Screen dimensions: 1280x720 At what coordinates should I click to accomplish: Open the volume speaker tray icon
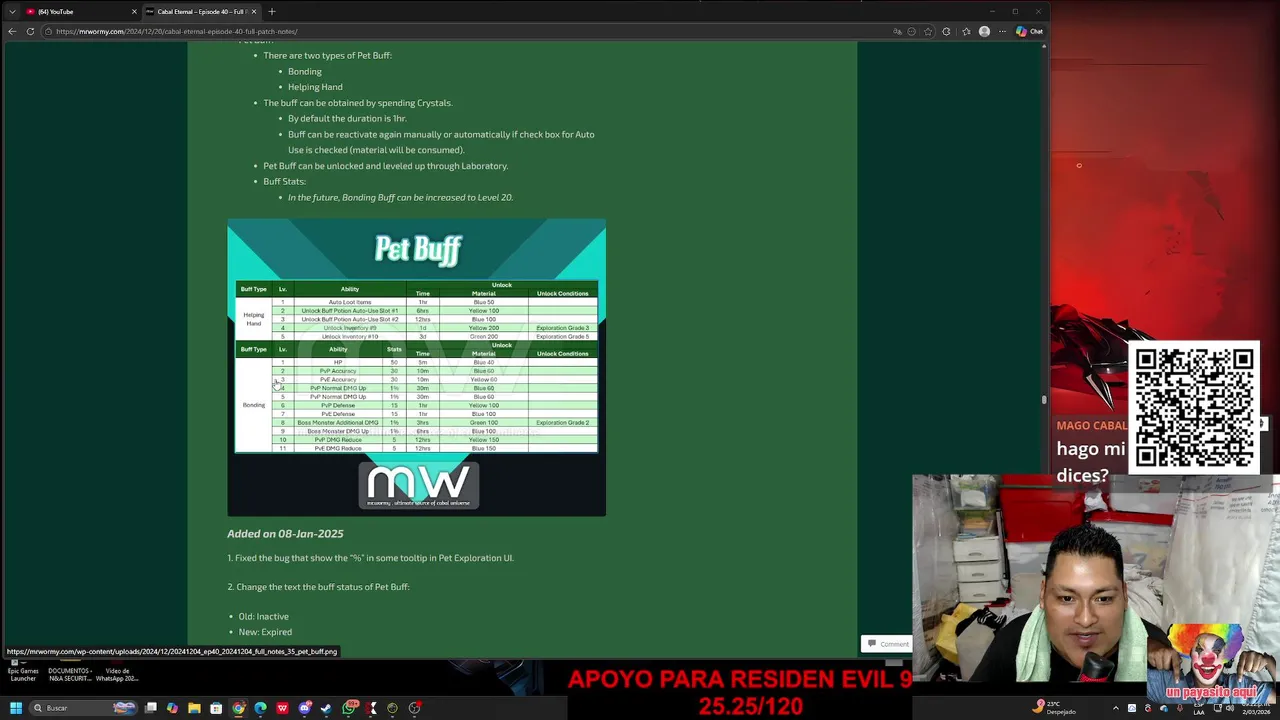pyautogui.click(x=1230, y=708)
